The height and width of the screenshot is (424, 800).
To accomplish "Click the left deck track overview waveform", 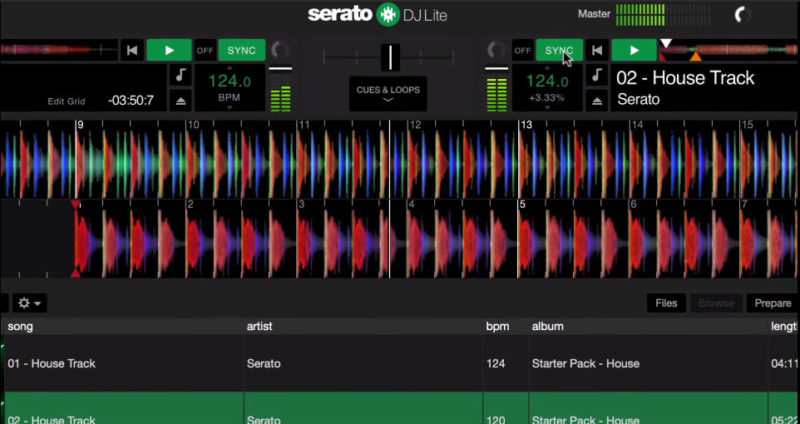I will (x=59, y=50).
